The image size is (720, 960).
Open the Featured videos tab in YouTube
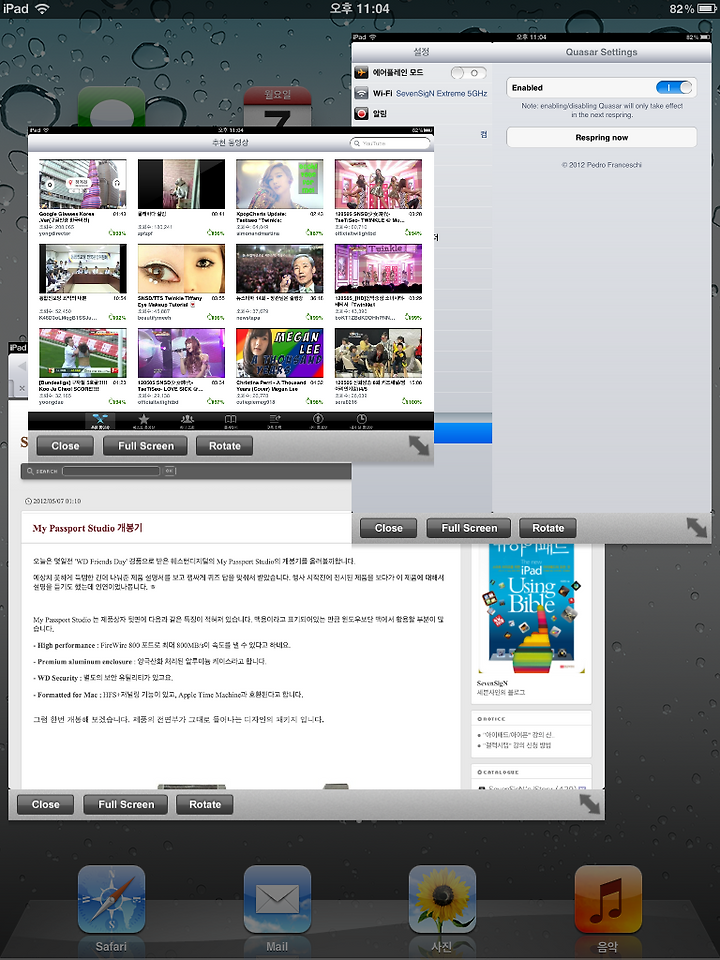click(x=100, y=421)
